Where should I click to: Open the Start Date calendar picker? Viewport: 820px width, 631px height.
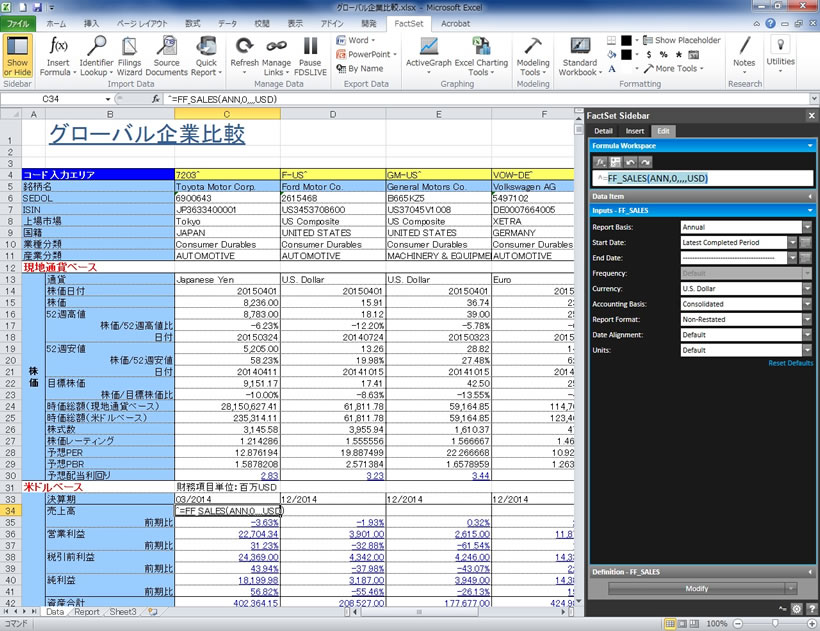click(805, 243)
